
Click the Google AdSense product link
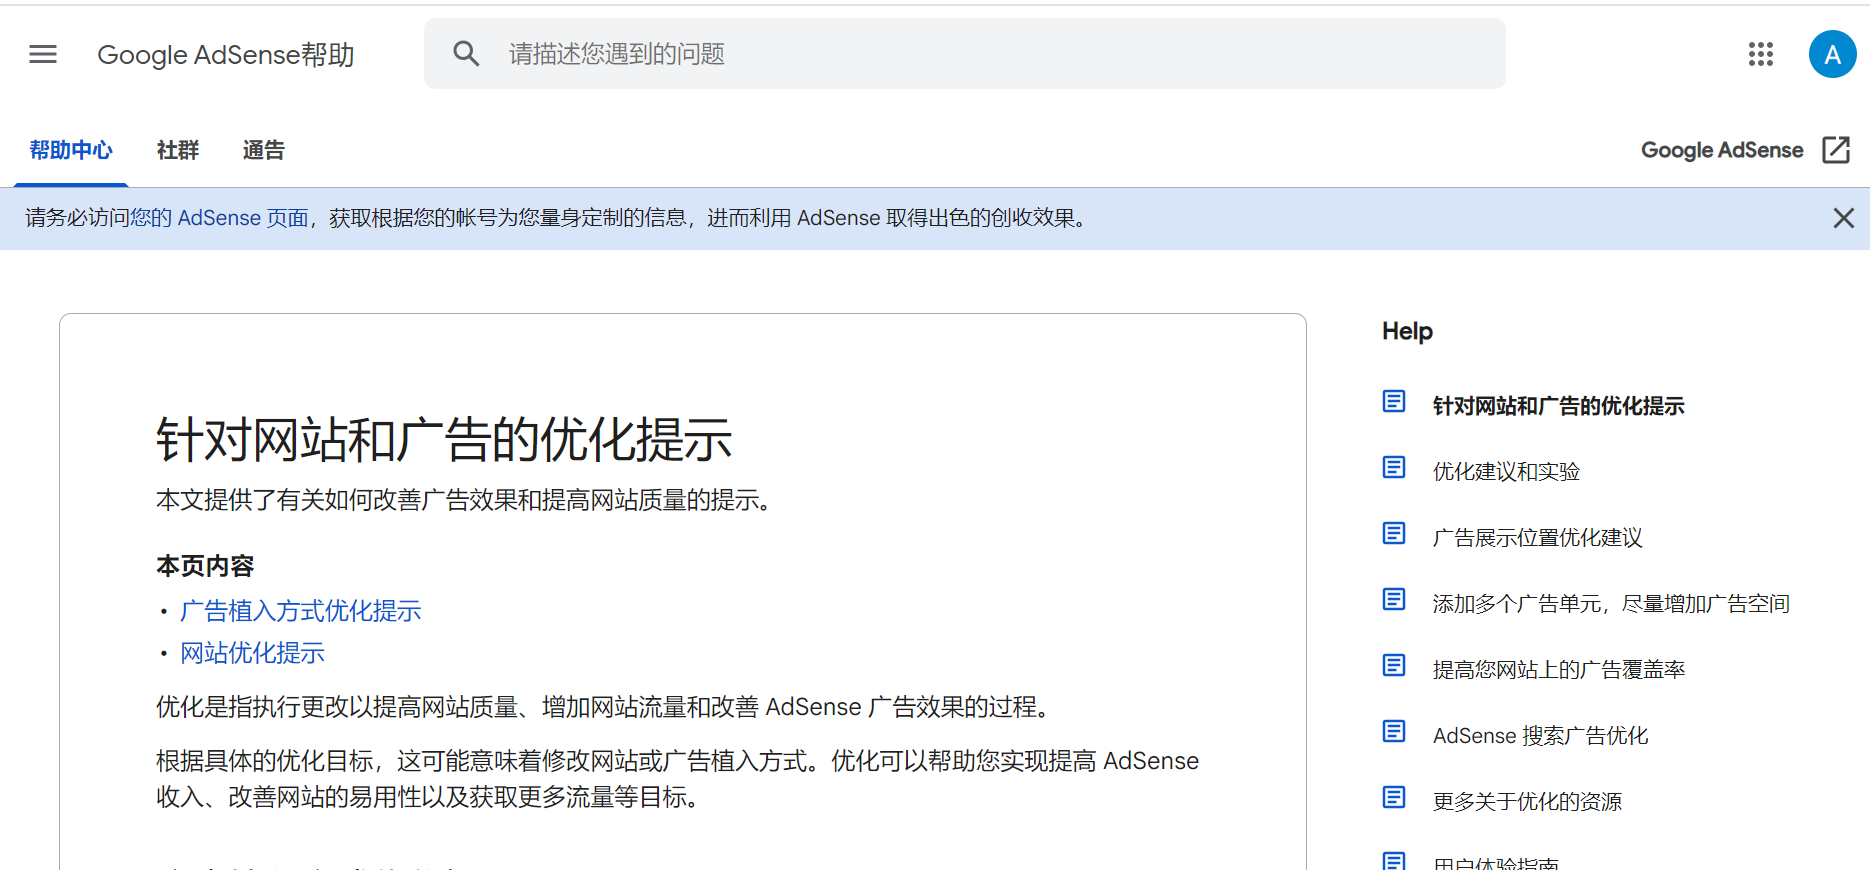click(1722, 150)
